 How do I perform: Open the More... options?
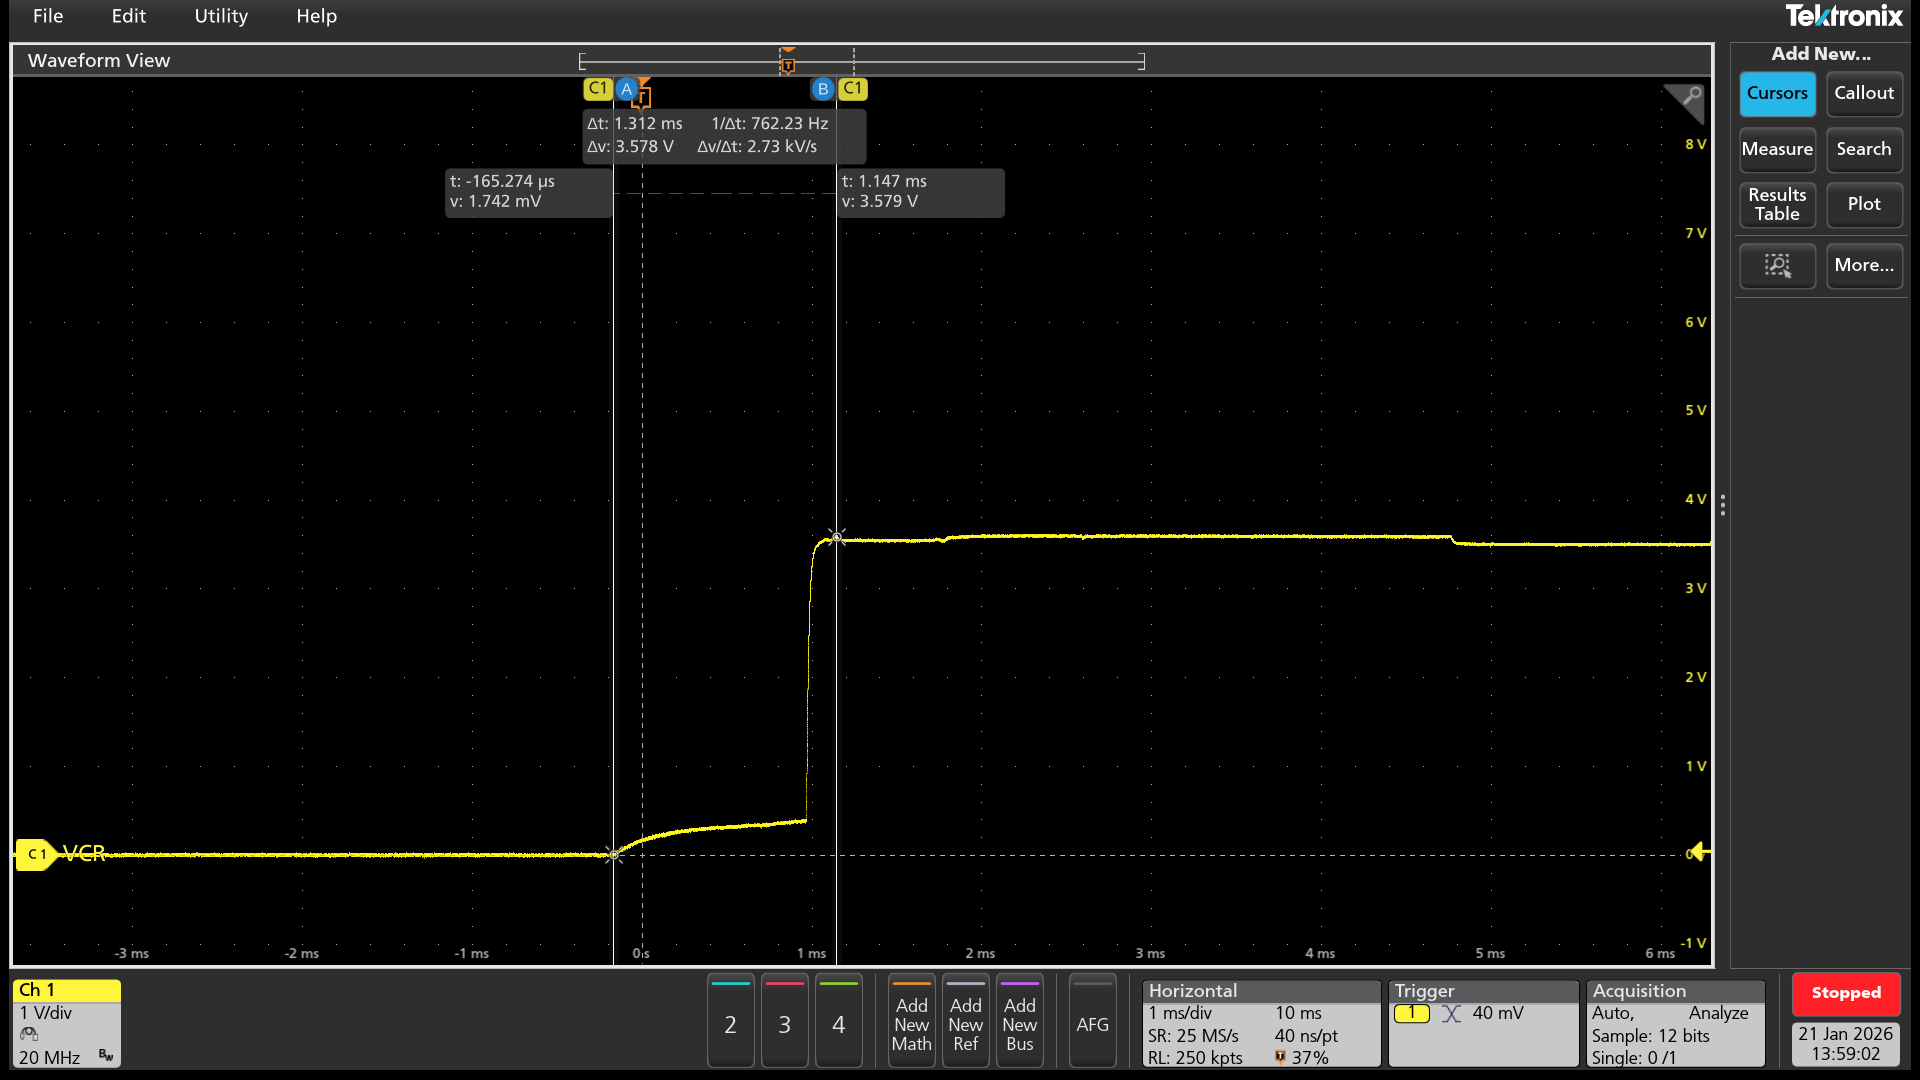point(1864,265)
